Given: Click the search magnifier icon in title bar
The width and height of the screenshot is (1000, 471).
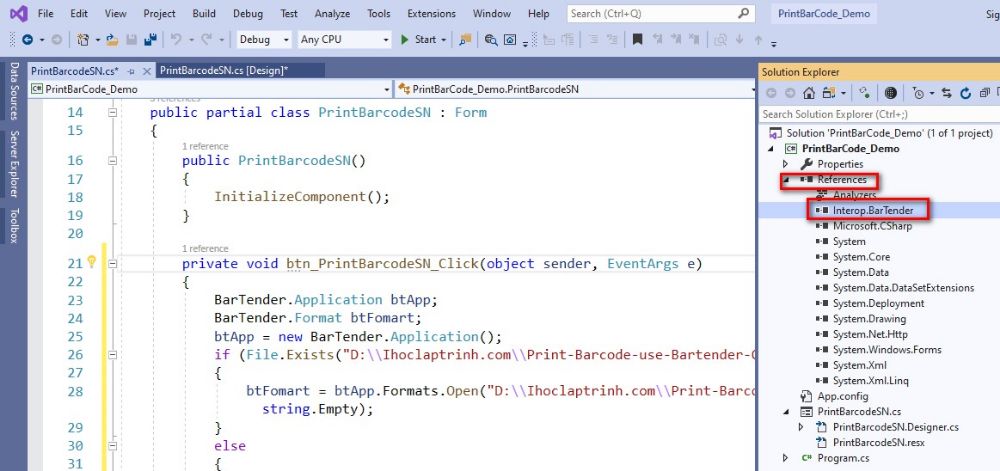Looking at the screenshot, I should point(744,13).
